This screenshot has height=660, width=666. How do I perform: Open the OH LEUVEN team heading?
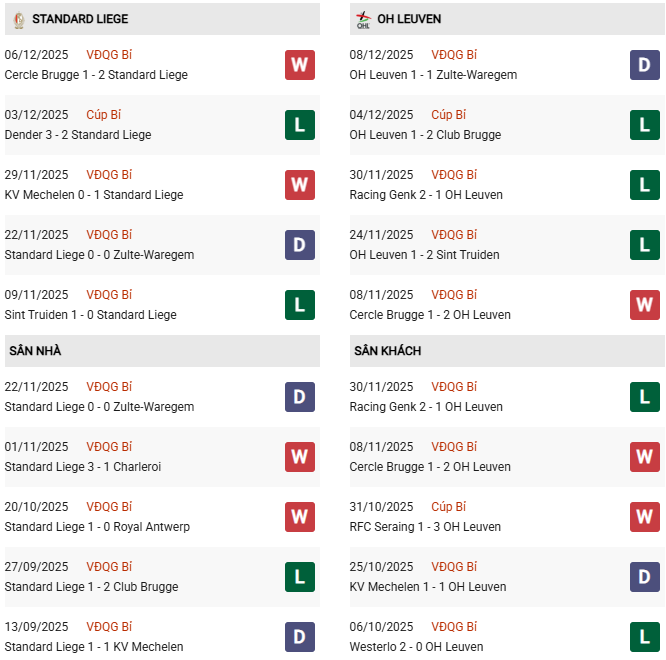[x=409, y=19]
